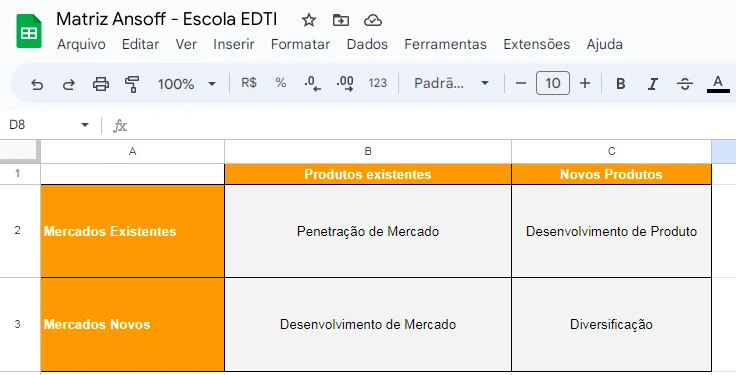Click the undo arrow icon
The height and width of the screenshot is (375, 736).
click(x=37, y=84)
